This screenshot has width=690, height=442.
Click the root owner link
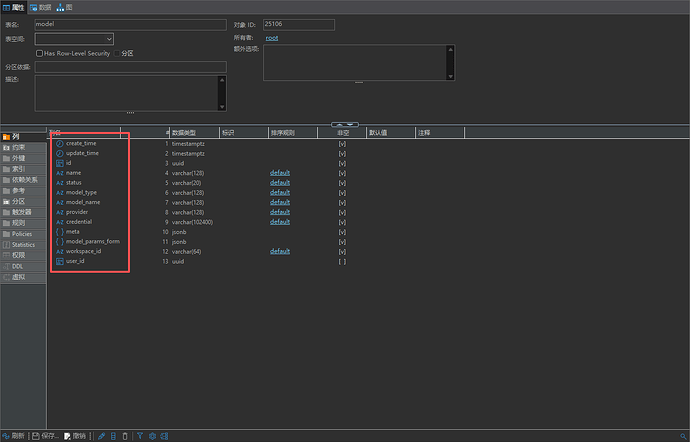pos(272,38)
